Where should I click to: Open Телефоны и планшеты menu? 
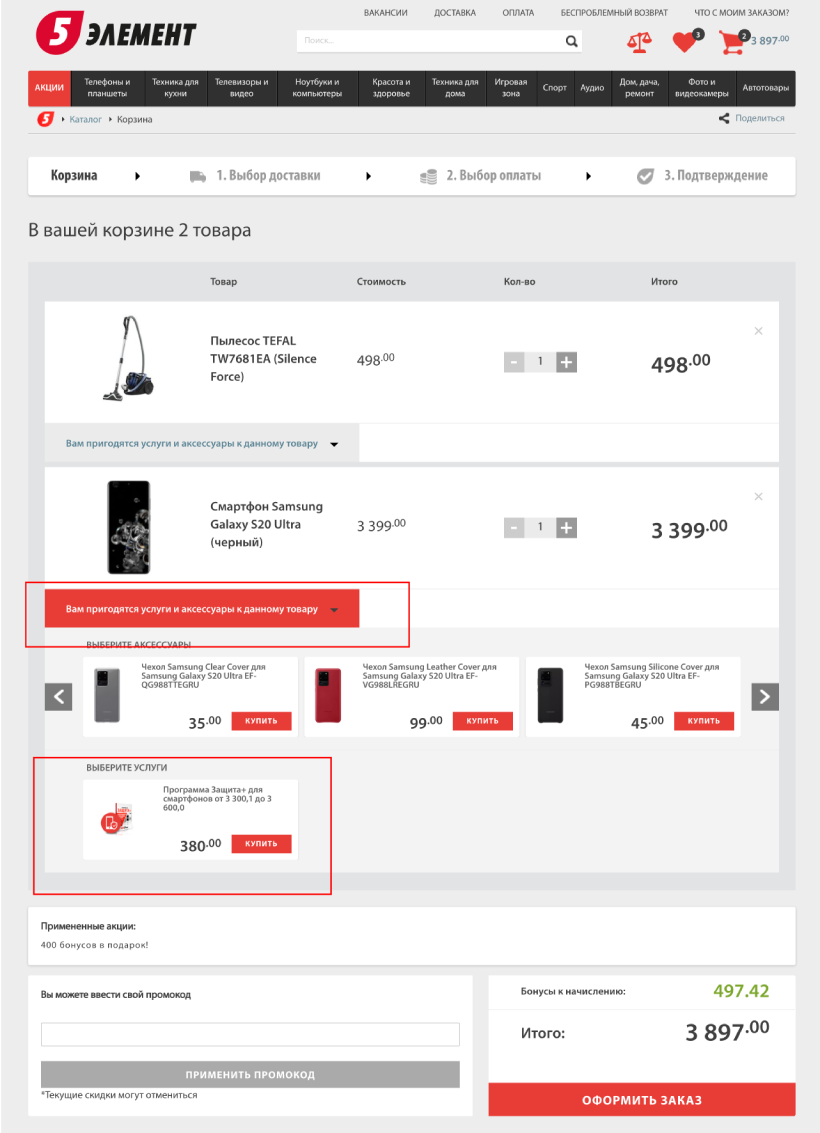(107, 88)
